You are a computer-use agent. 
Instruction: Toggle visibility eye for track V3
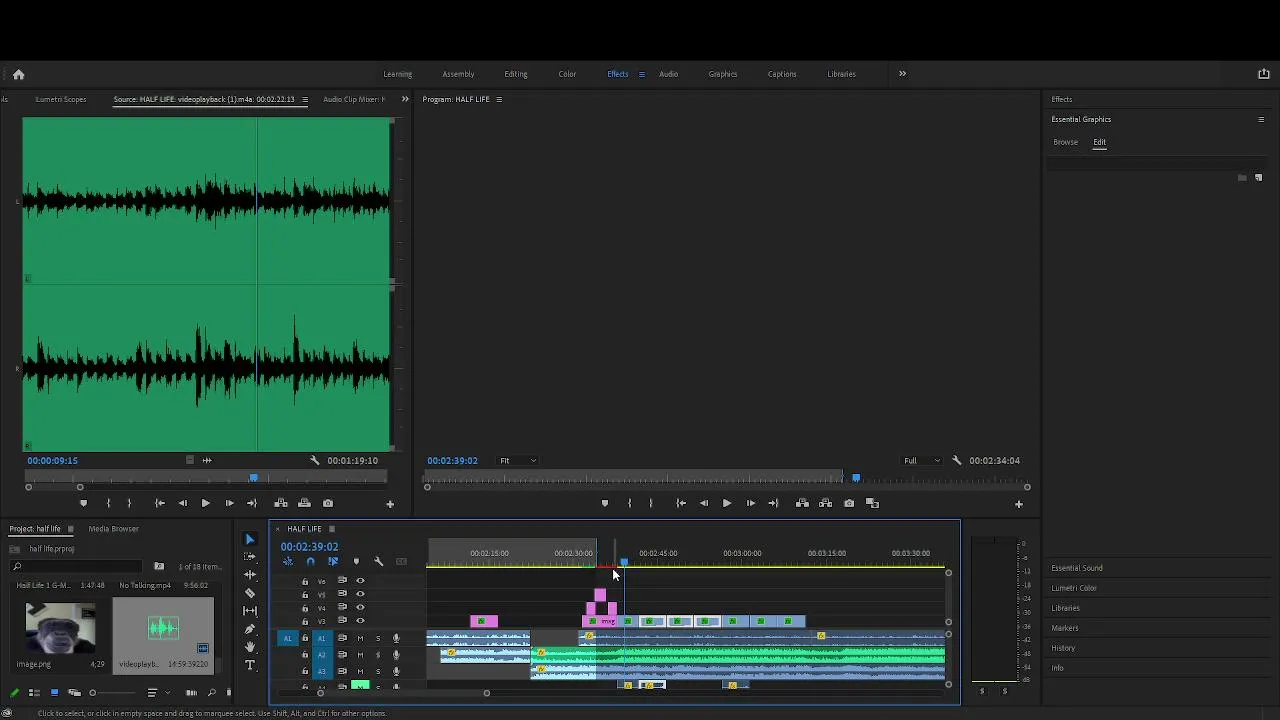(360, 621)
